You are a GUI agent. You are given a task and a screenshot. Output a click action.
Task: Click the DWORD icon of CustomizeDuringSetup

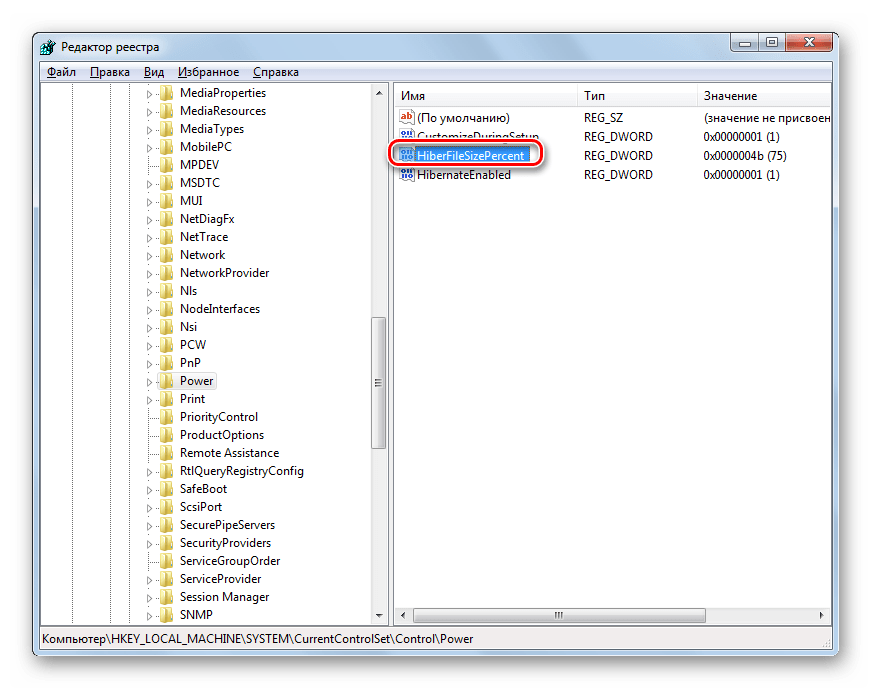pos(407,135)
